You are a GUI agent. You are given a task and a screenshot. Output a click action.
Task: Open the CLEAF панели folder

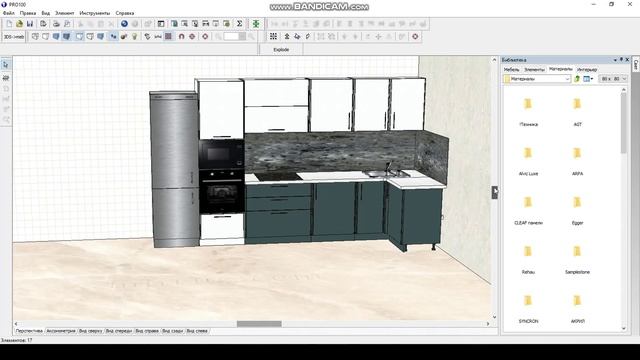(x=528, y=209)
